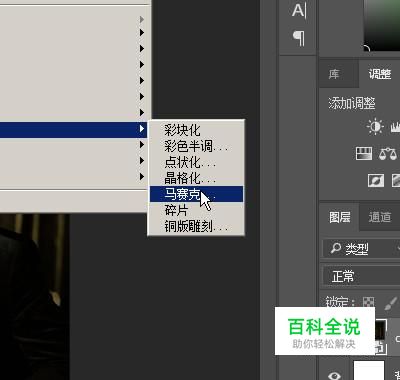
Task: Choose 彩块化 from the submenu
Action: point(196,130)
